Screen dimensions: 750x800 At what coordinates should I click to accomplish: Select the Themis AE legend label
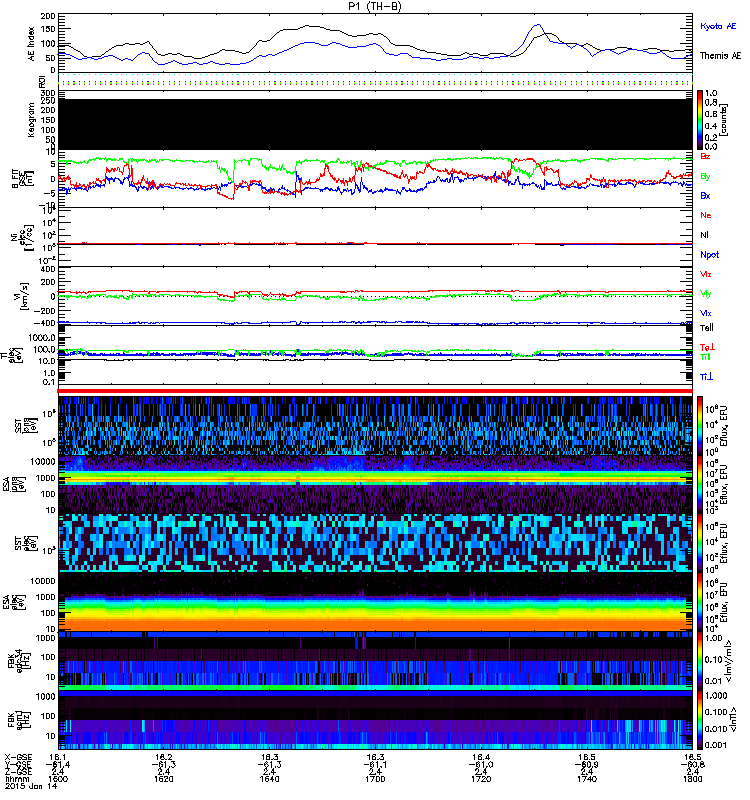(x=720, y=56)
